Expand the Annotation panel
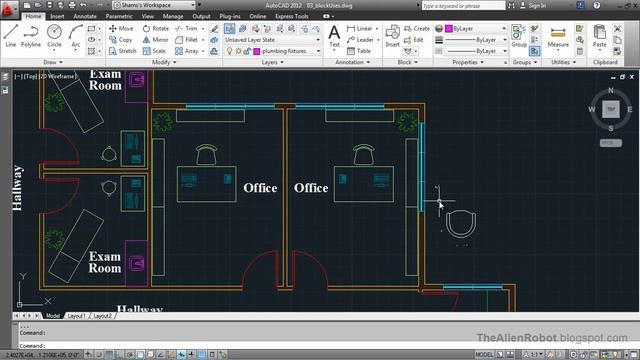 pos(353,62)
